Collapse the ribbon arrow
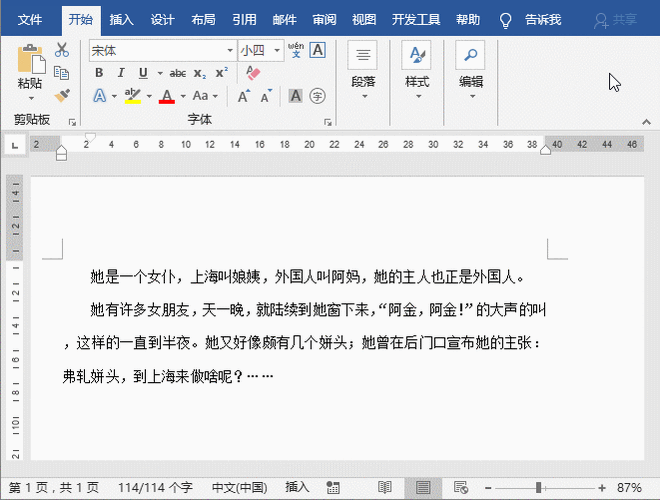Screen dimensions: 660x500 [646, 122]
